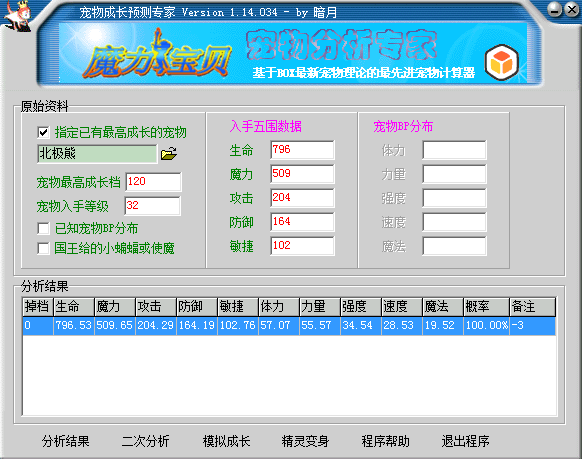
Task: Click the 强度 column header
Action: click(361, 307)
